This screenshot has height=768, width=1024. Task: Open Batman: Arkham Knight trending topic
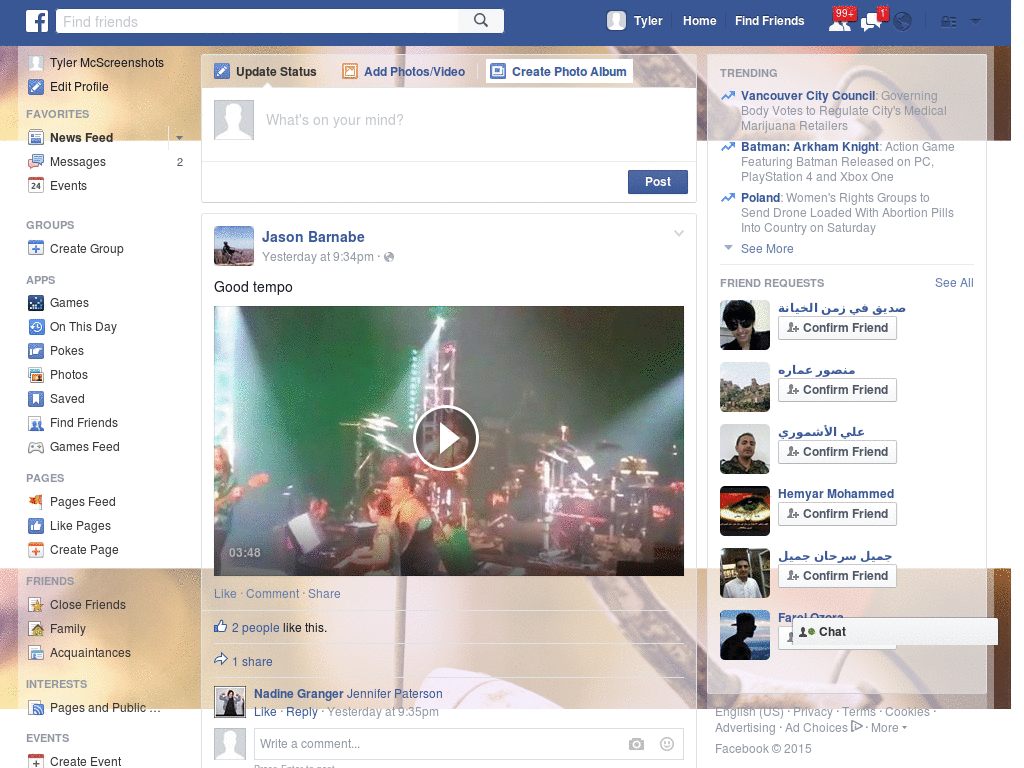click(810, 147)
